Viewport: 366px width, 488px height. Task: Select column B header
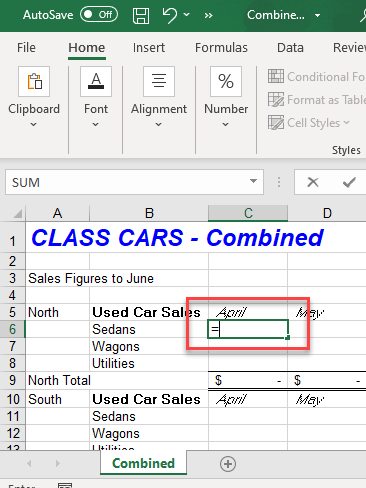[149, 213]
